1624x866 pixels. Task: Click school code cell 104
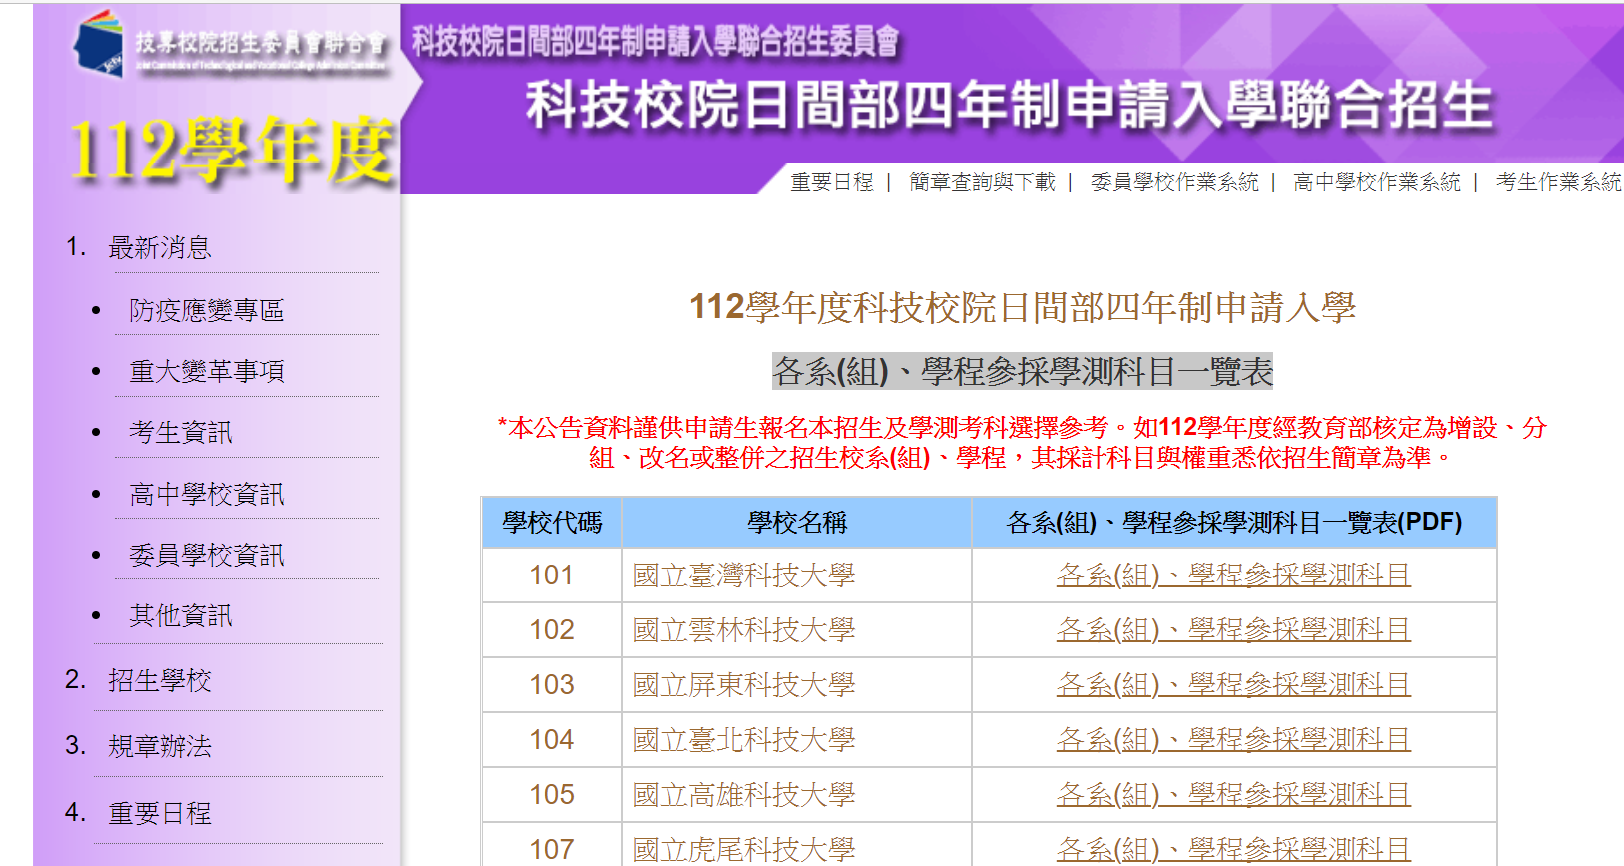click(x=552, y=740)
